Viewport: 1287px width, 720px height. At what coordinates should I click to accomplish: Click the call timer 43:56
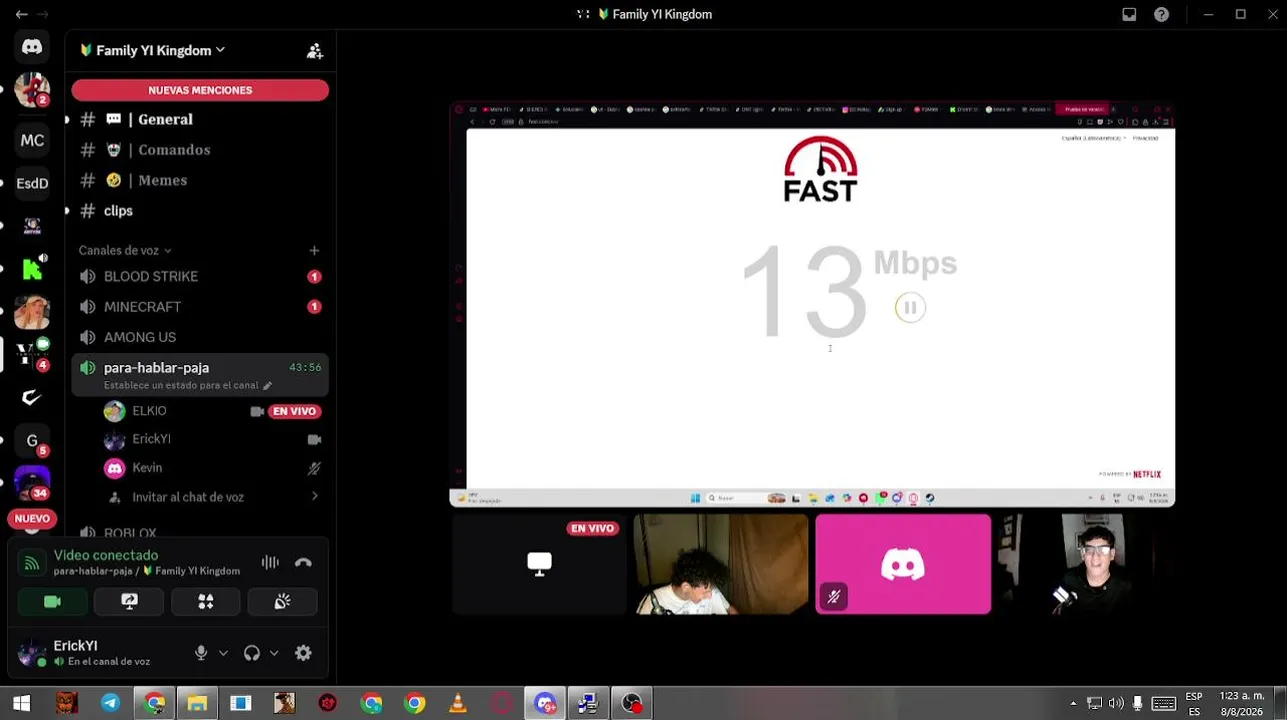[305, 368]
